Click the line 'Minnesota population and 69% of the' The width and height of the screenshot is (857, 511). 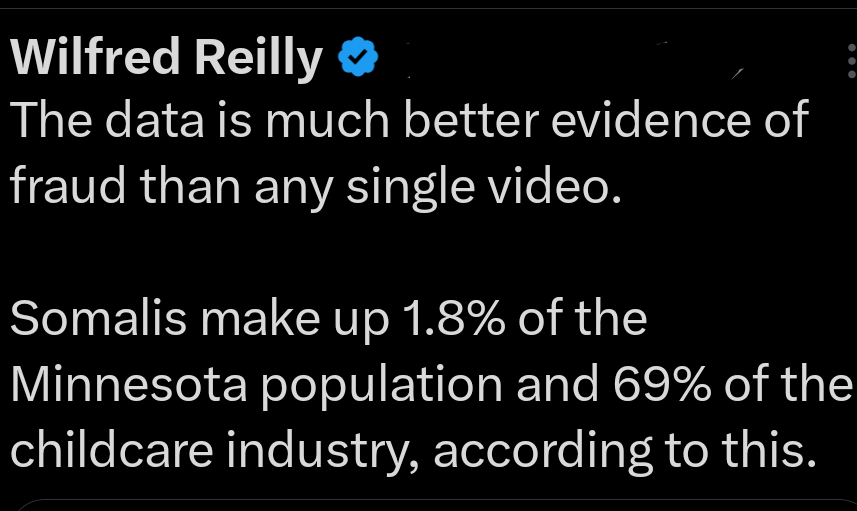click(430, 385)
